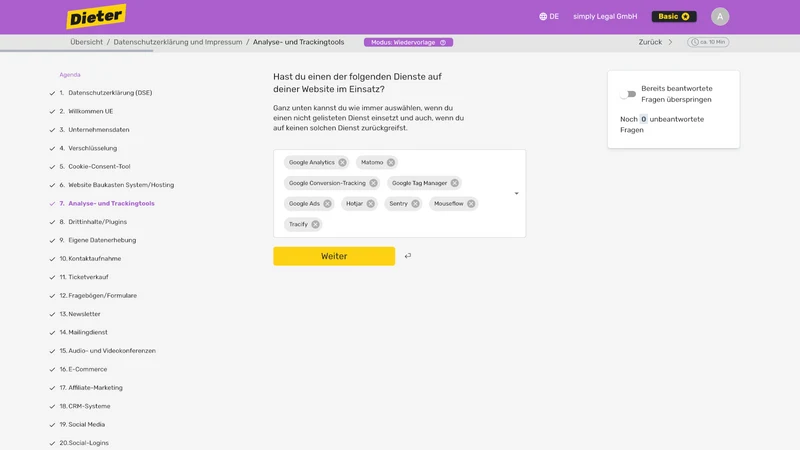
Task: Open agenda item 4 Verschlüsselung
Action: [88, 148]
